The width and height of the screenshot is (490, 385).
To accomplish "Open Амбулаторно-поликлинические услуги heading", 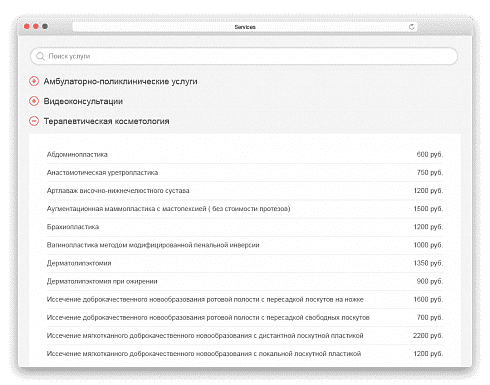I will tap(120, 81).
